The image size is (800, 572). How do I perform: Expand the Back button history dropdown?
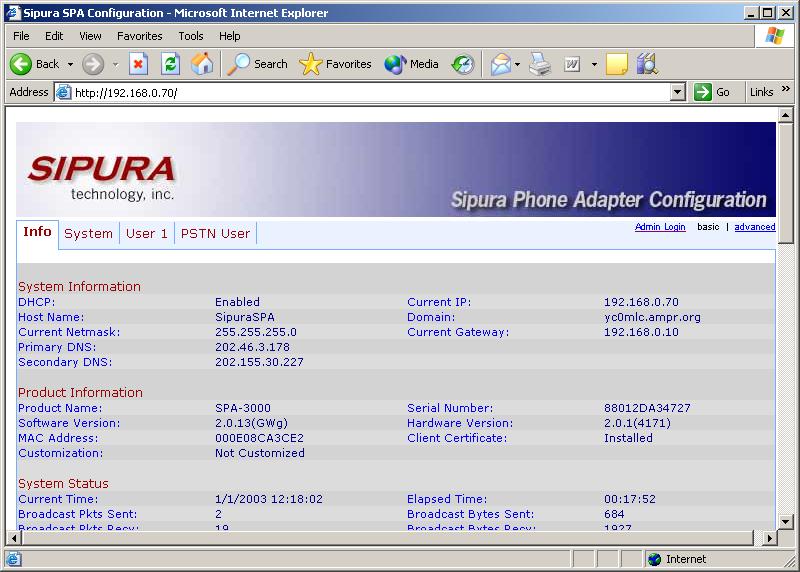70,64
